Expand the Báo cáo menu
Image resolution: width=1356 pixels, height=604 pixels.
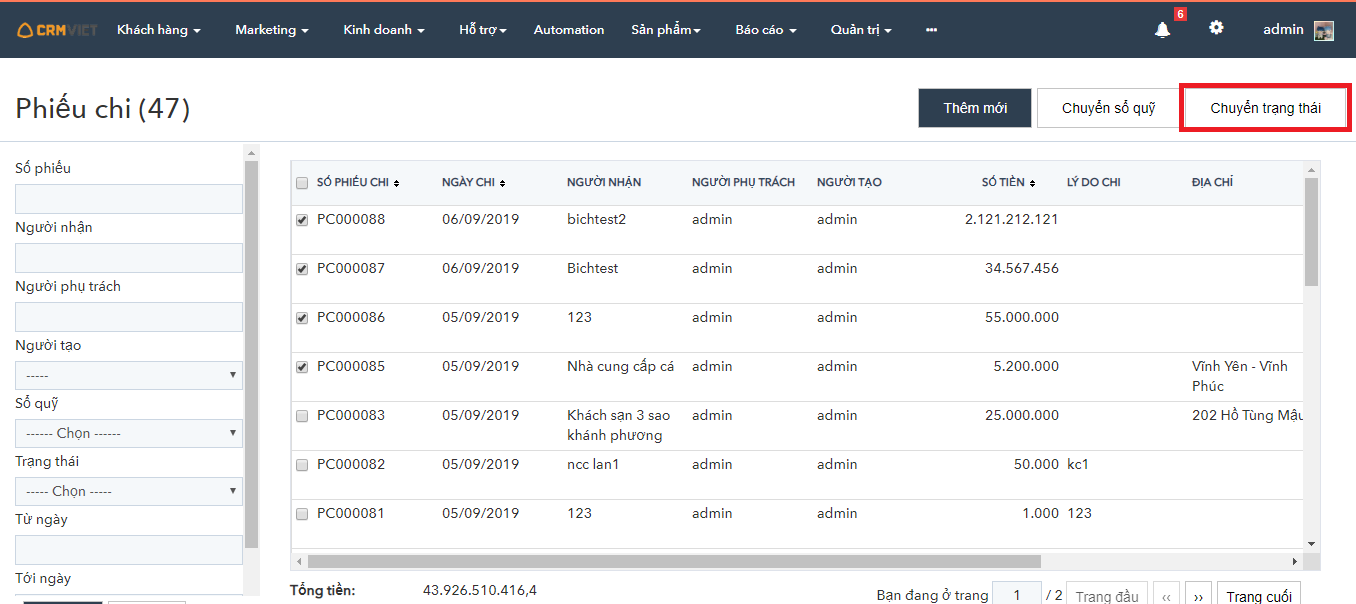pyautogui.click(x=766, y=30)
